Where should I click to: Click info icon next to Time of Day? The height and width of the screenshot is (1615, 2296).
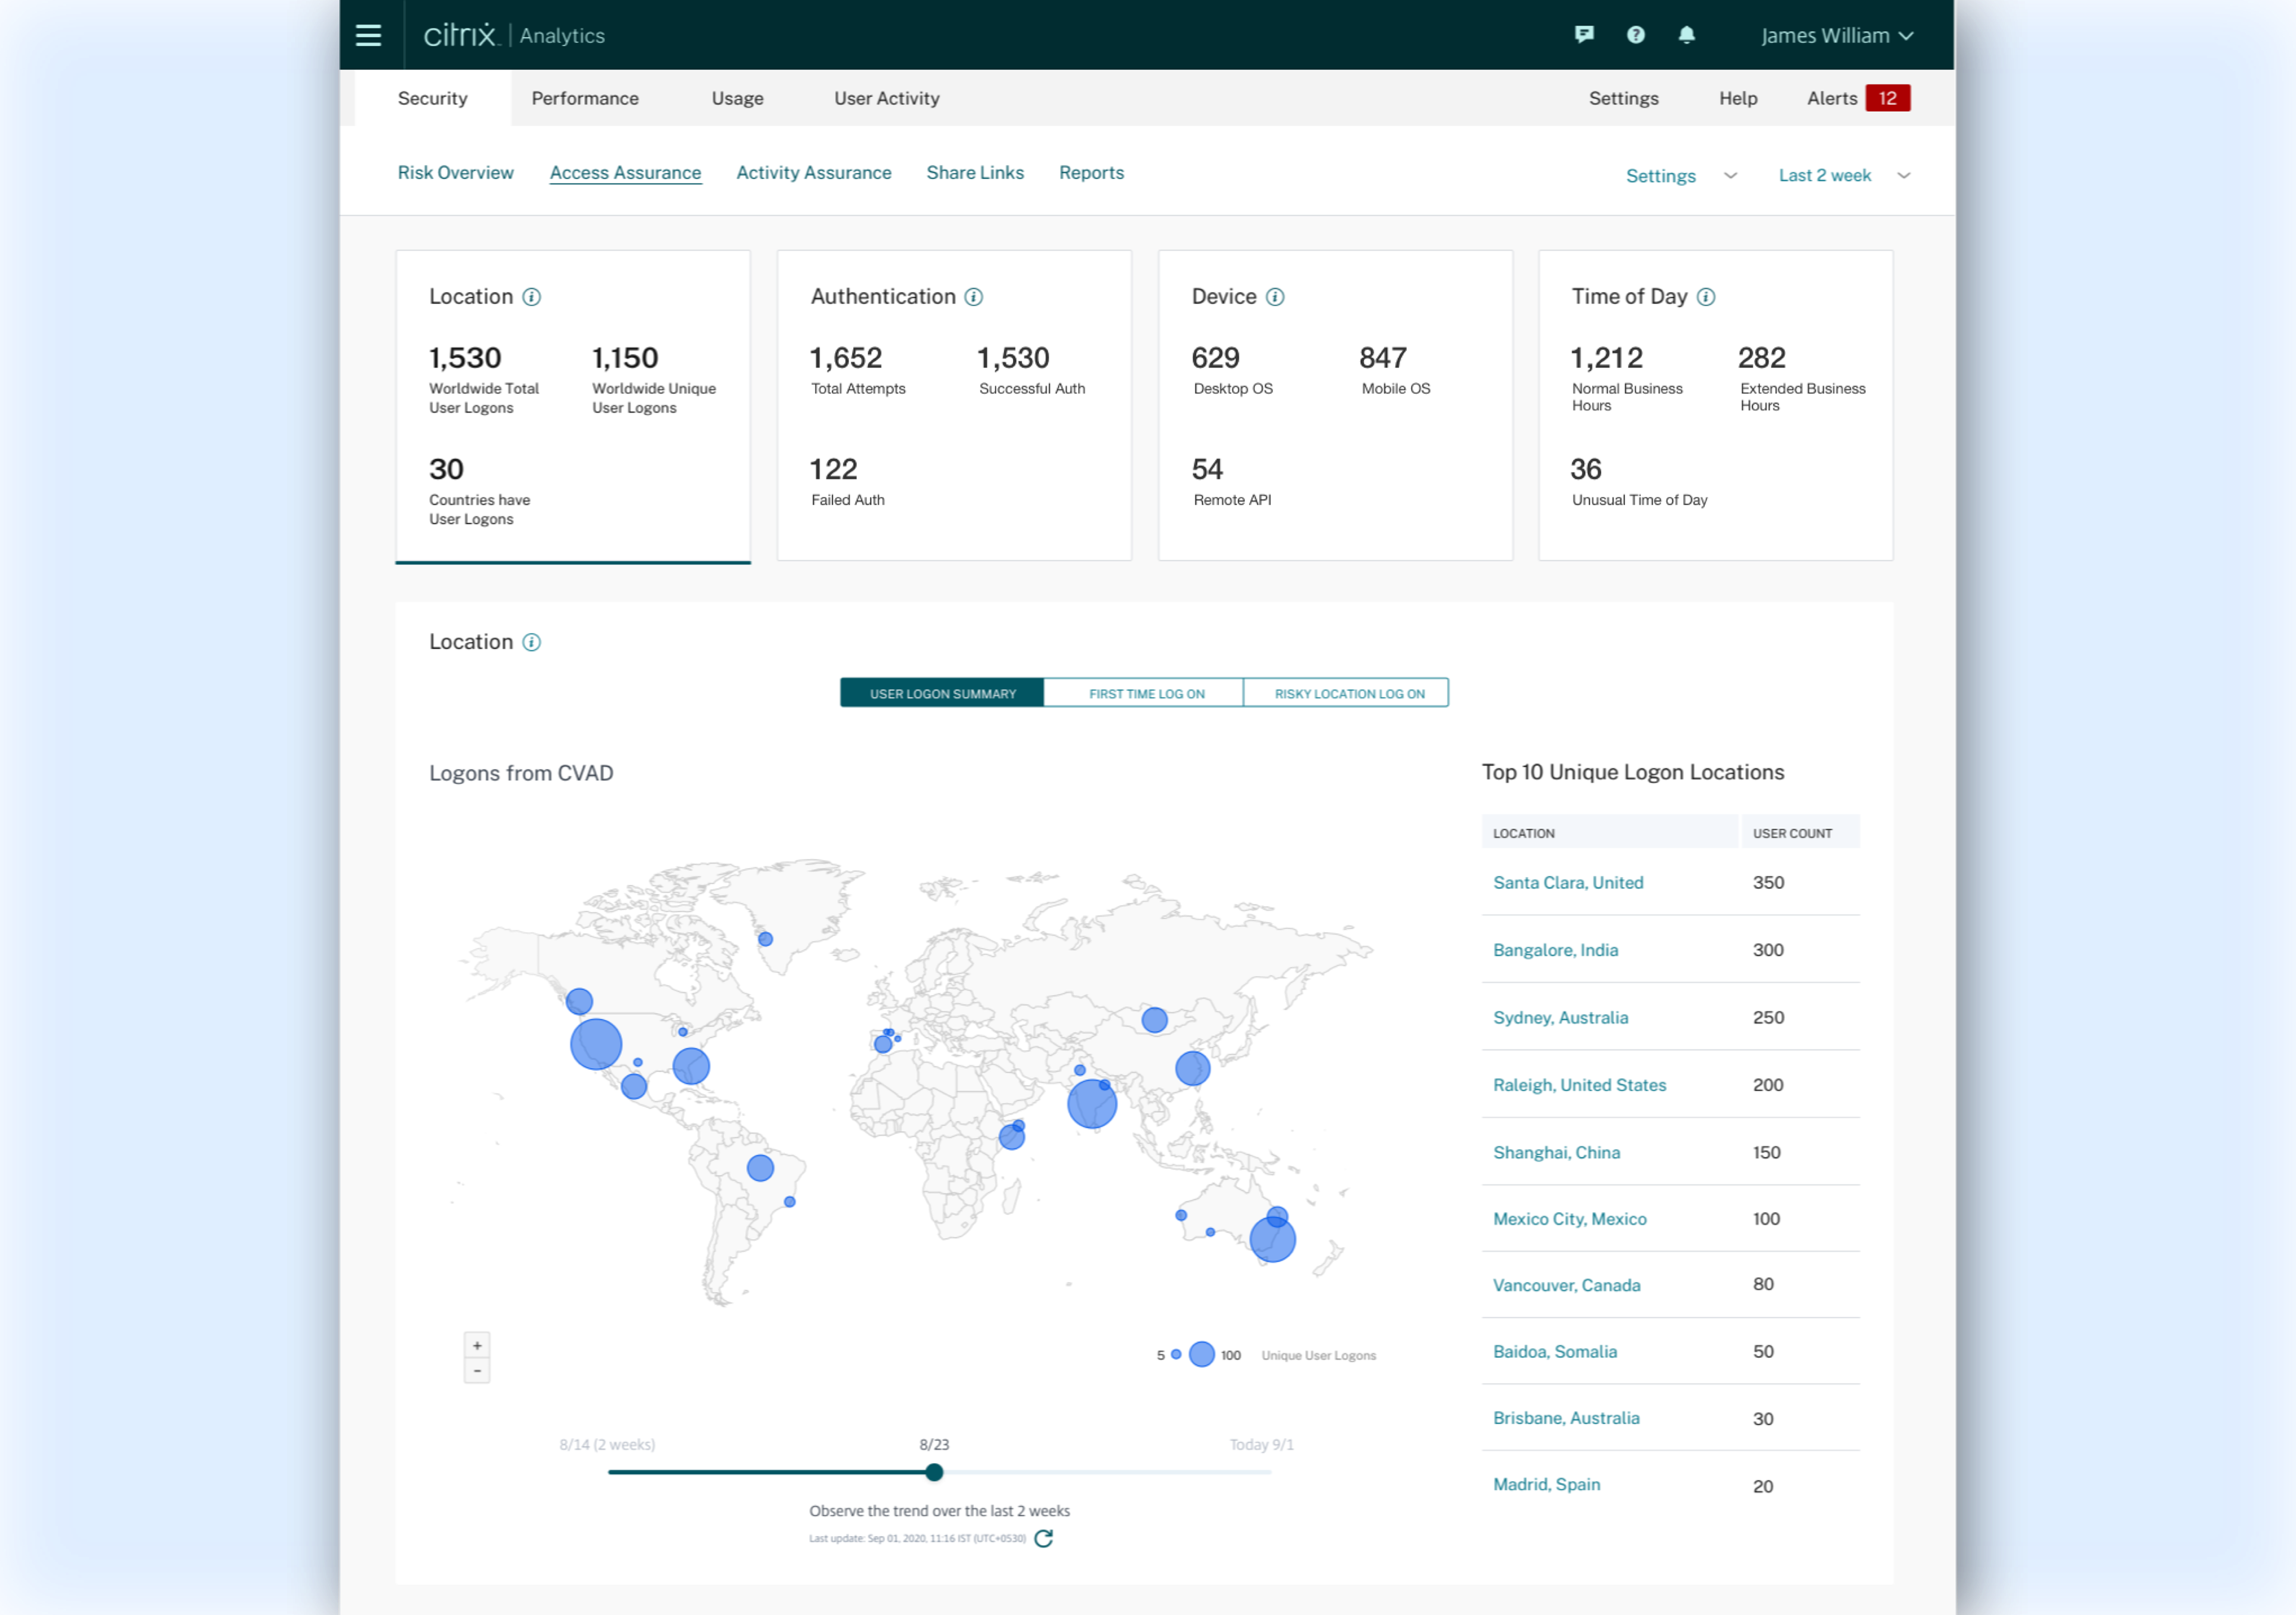coord(1706,297)
